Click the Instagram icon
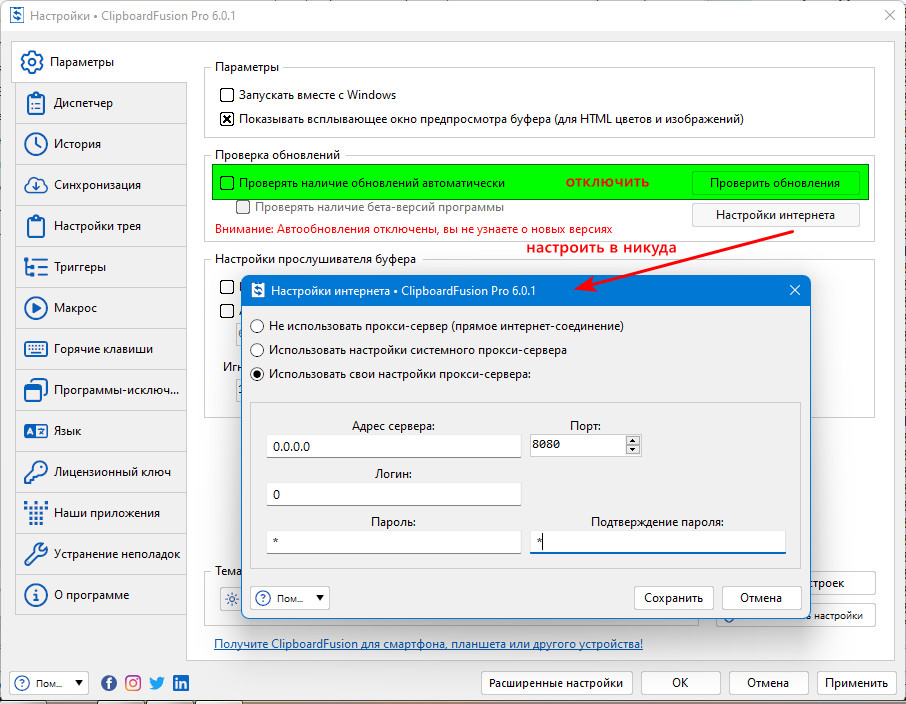This screenshot has width=906, height=704. tap(133, 683)
